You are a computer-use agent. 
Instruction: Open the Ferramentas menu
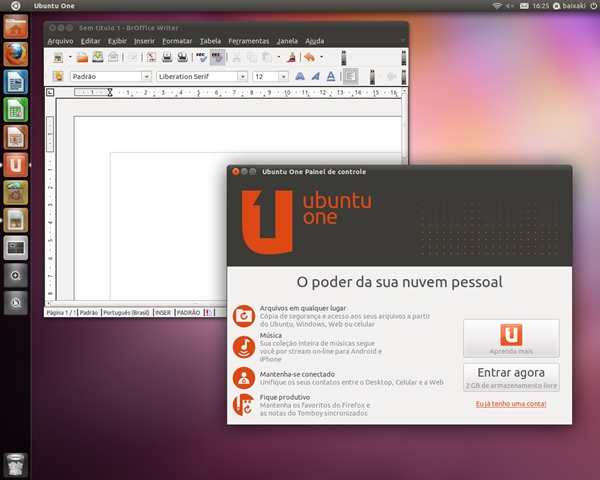pyautogui.click(x=248, y=41)
